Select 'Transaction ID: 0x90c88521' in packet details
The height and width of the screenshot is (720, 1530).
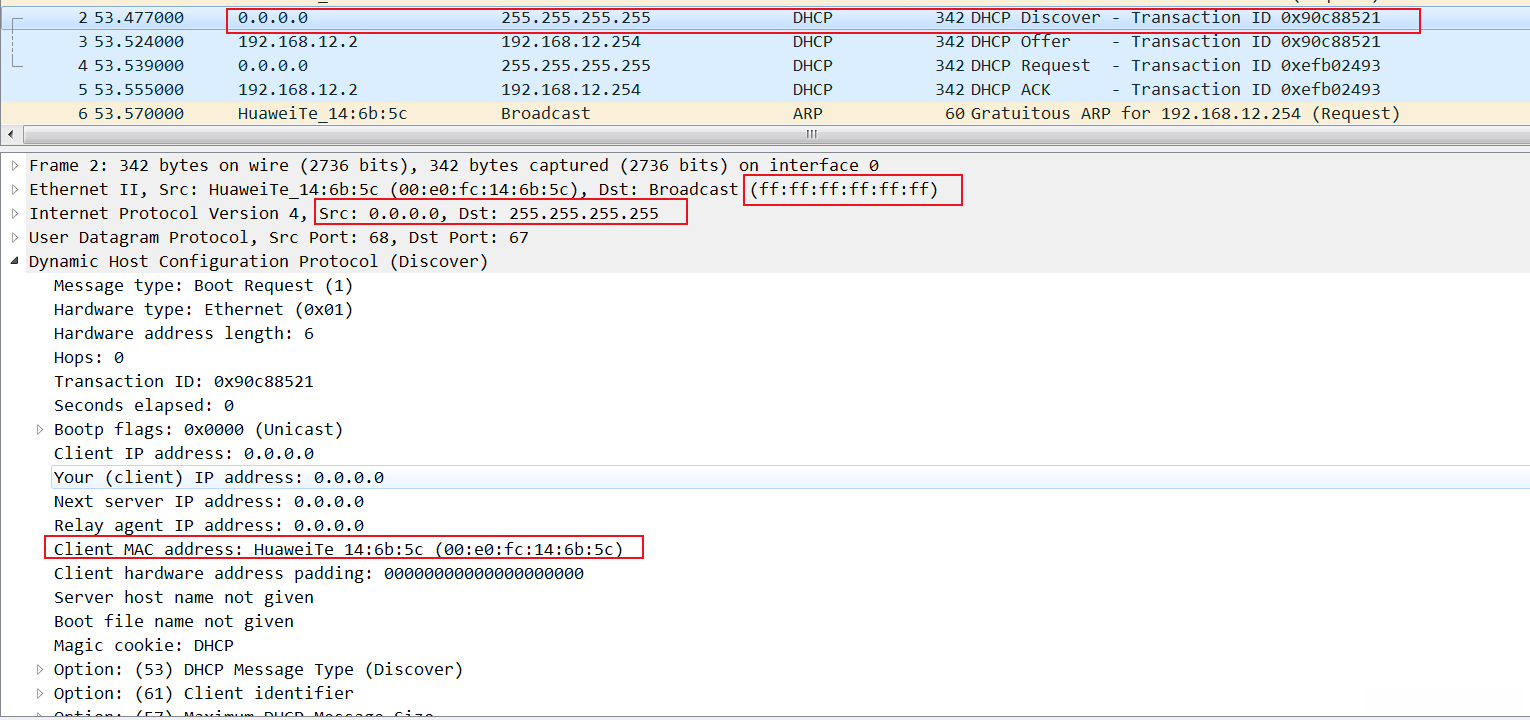point(183,381)
